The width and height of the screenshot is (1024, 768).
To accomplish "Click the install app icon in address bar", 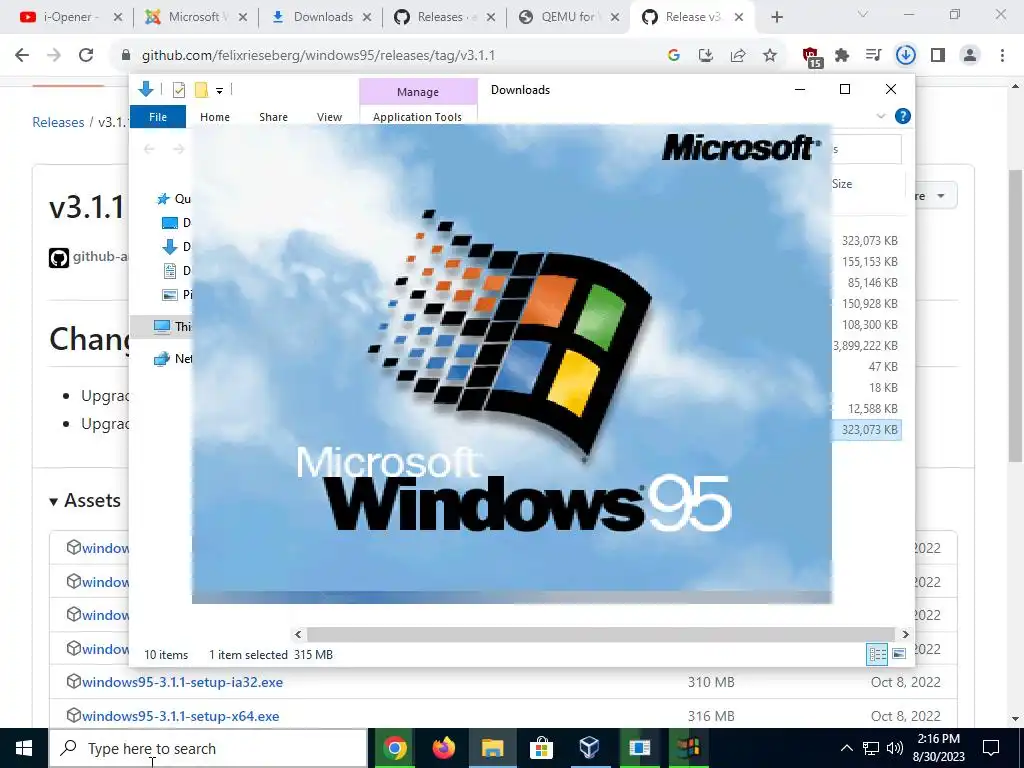I will (x=706, y=56).
